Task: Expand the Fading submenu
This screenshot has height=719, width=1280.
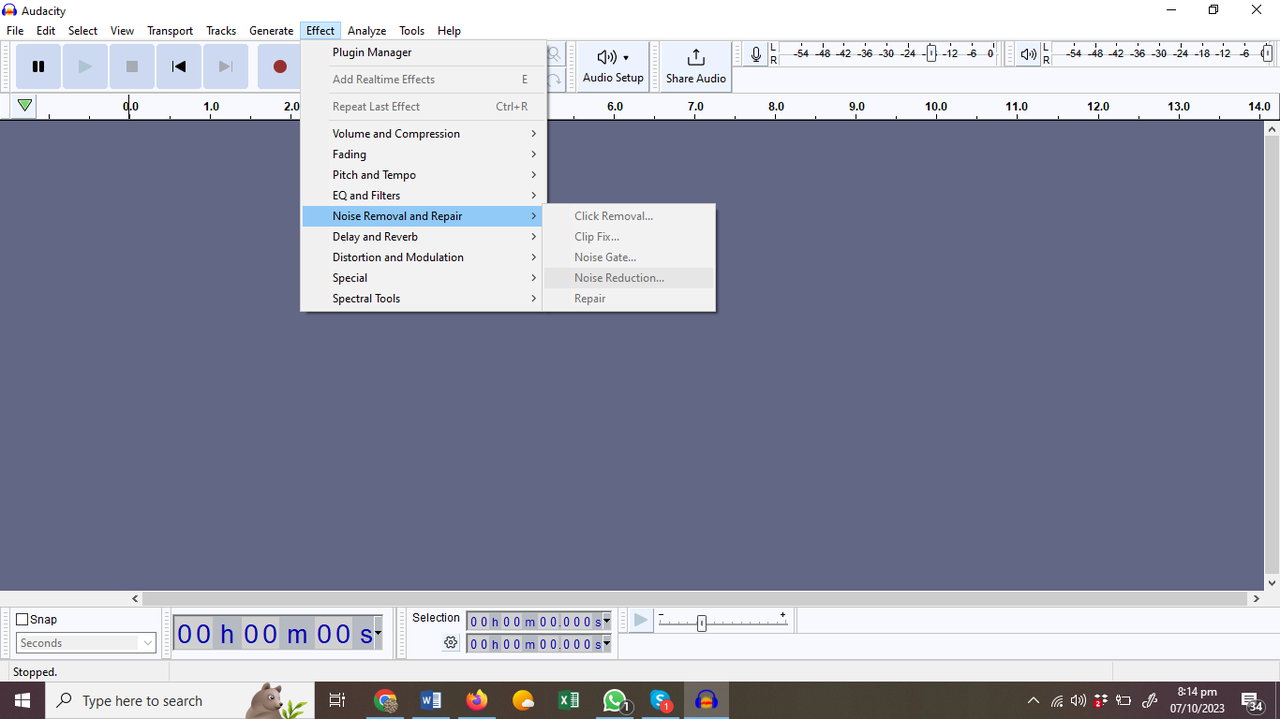Action: click(423, 154)
